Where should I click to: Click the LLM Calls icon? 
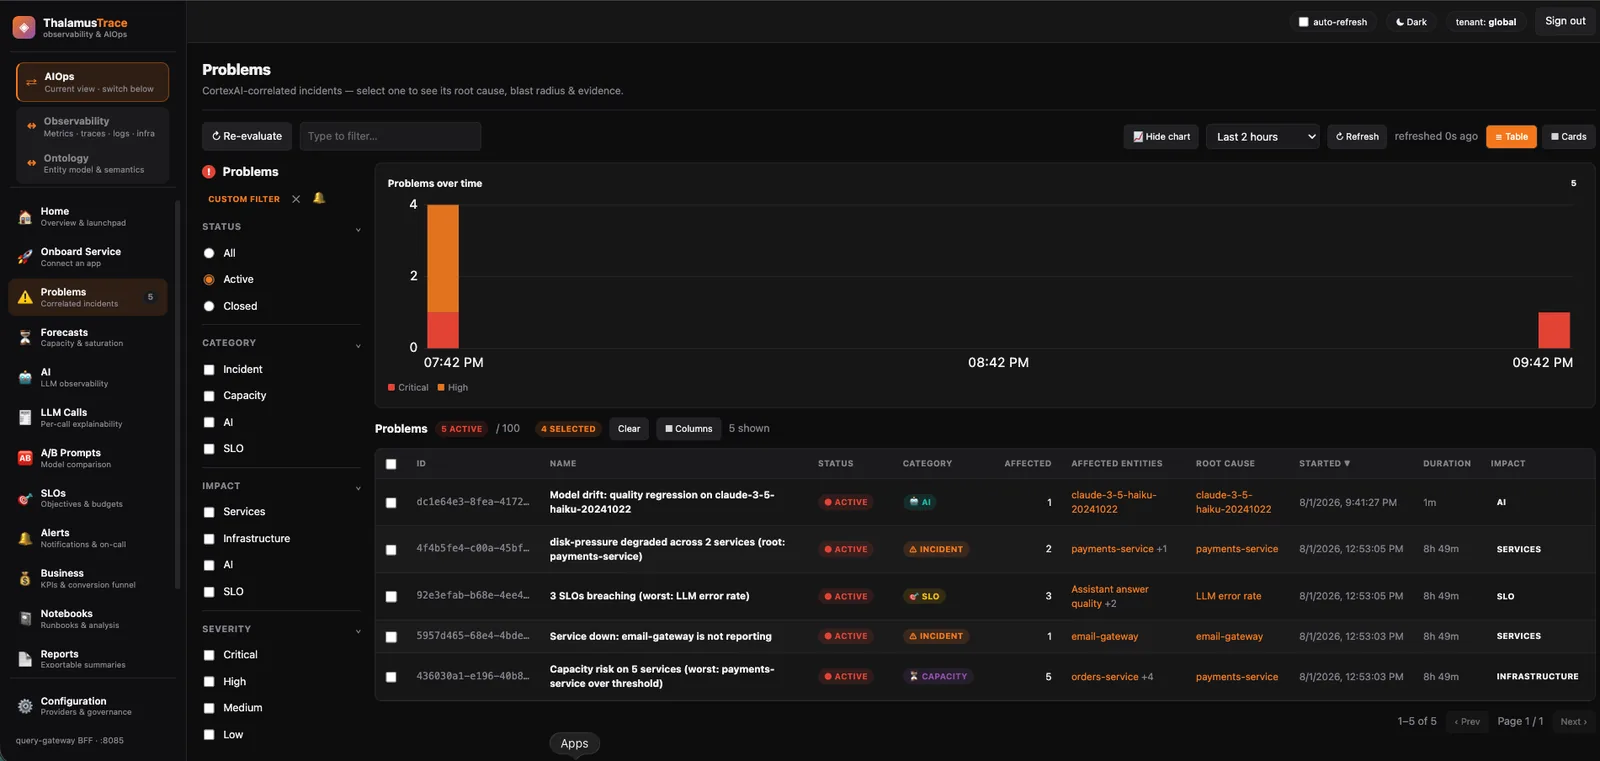tap(25, 418)
